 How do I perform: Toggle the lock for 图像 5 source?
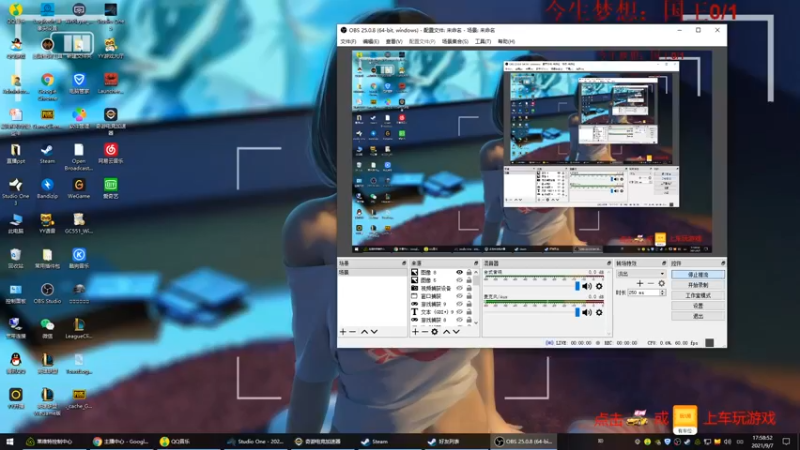469,280
